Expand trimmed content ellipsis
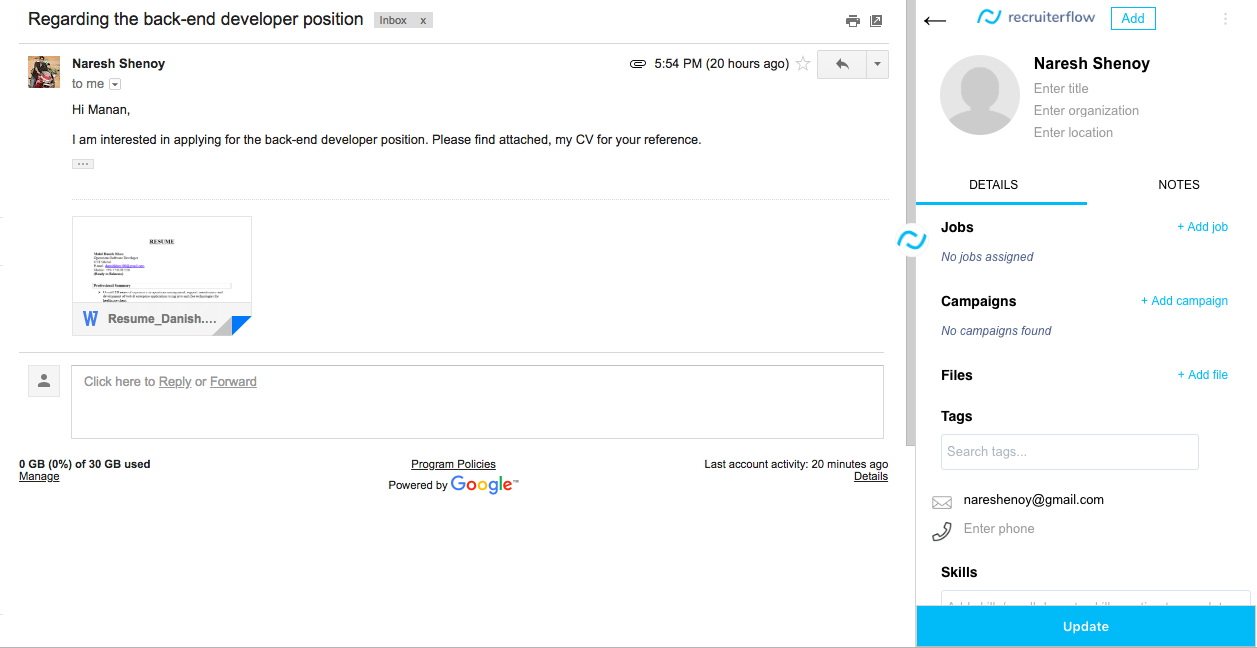Screen dimensions: 1257x648 83,164
